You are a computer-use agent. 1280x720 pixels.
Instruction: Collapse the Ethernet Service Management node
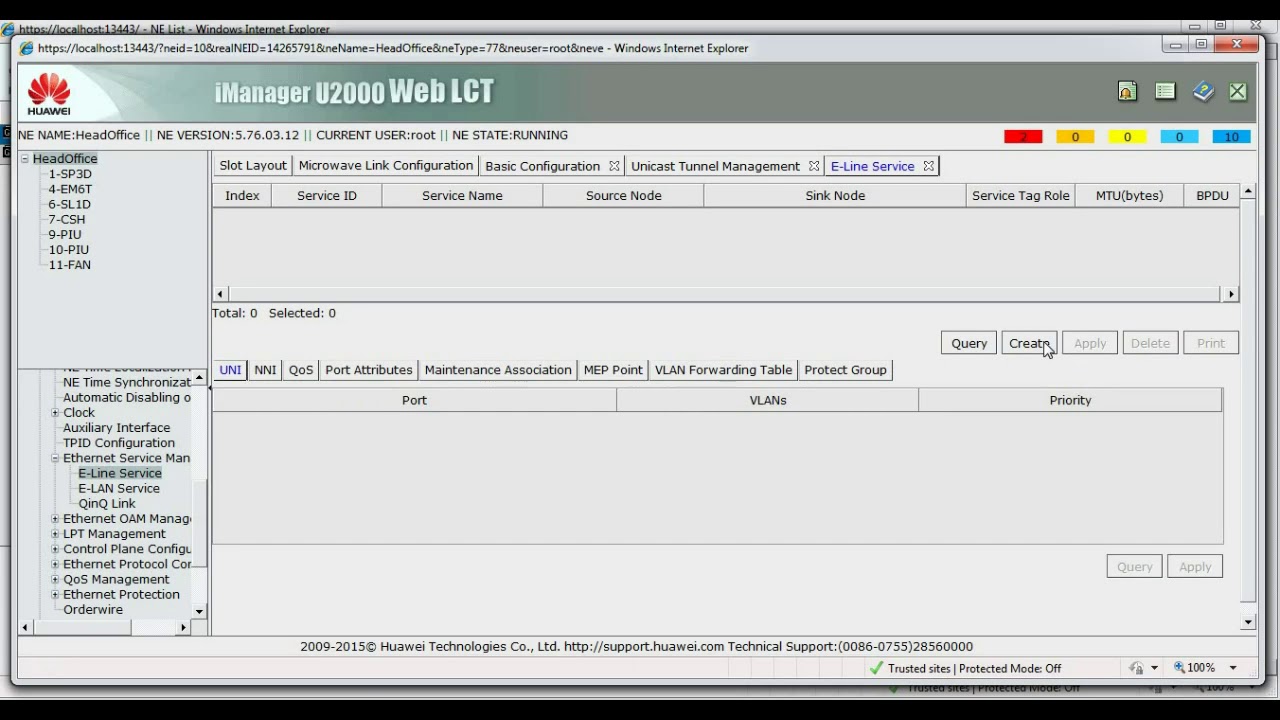(x=55, y=458)
